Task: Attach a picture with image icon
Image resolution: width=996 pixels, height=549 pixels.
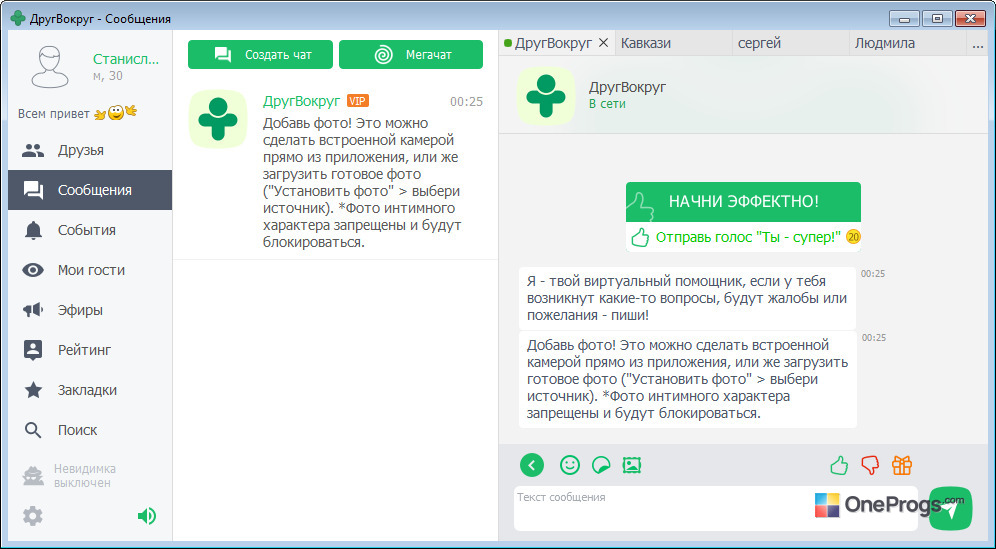Action: pyautogui.click(x=631, y=465)
